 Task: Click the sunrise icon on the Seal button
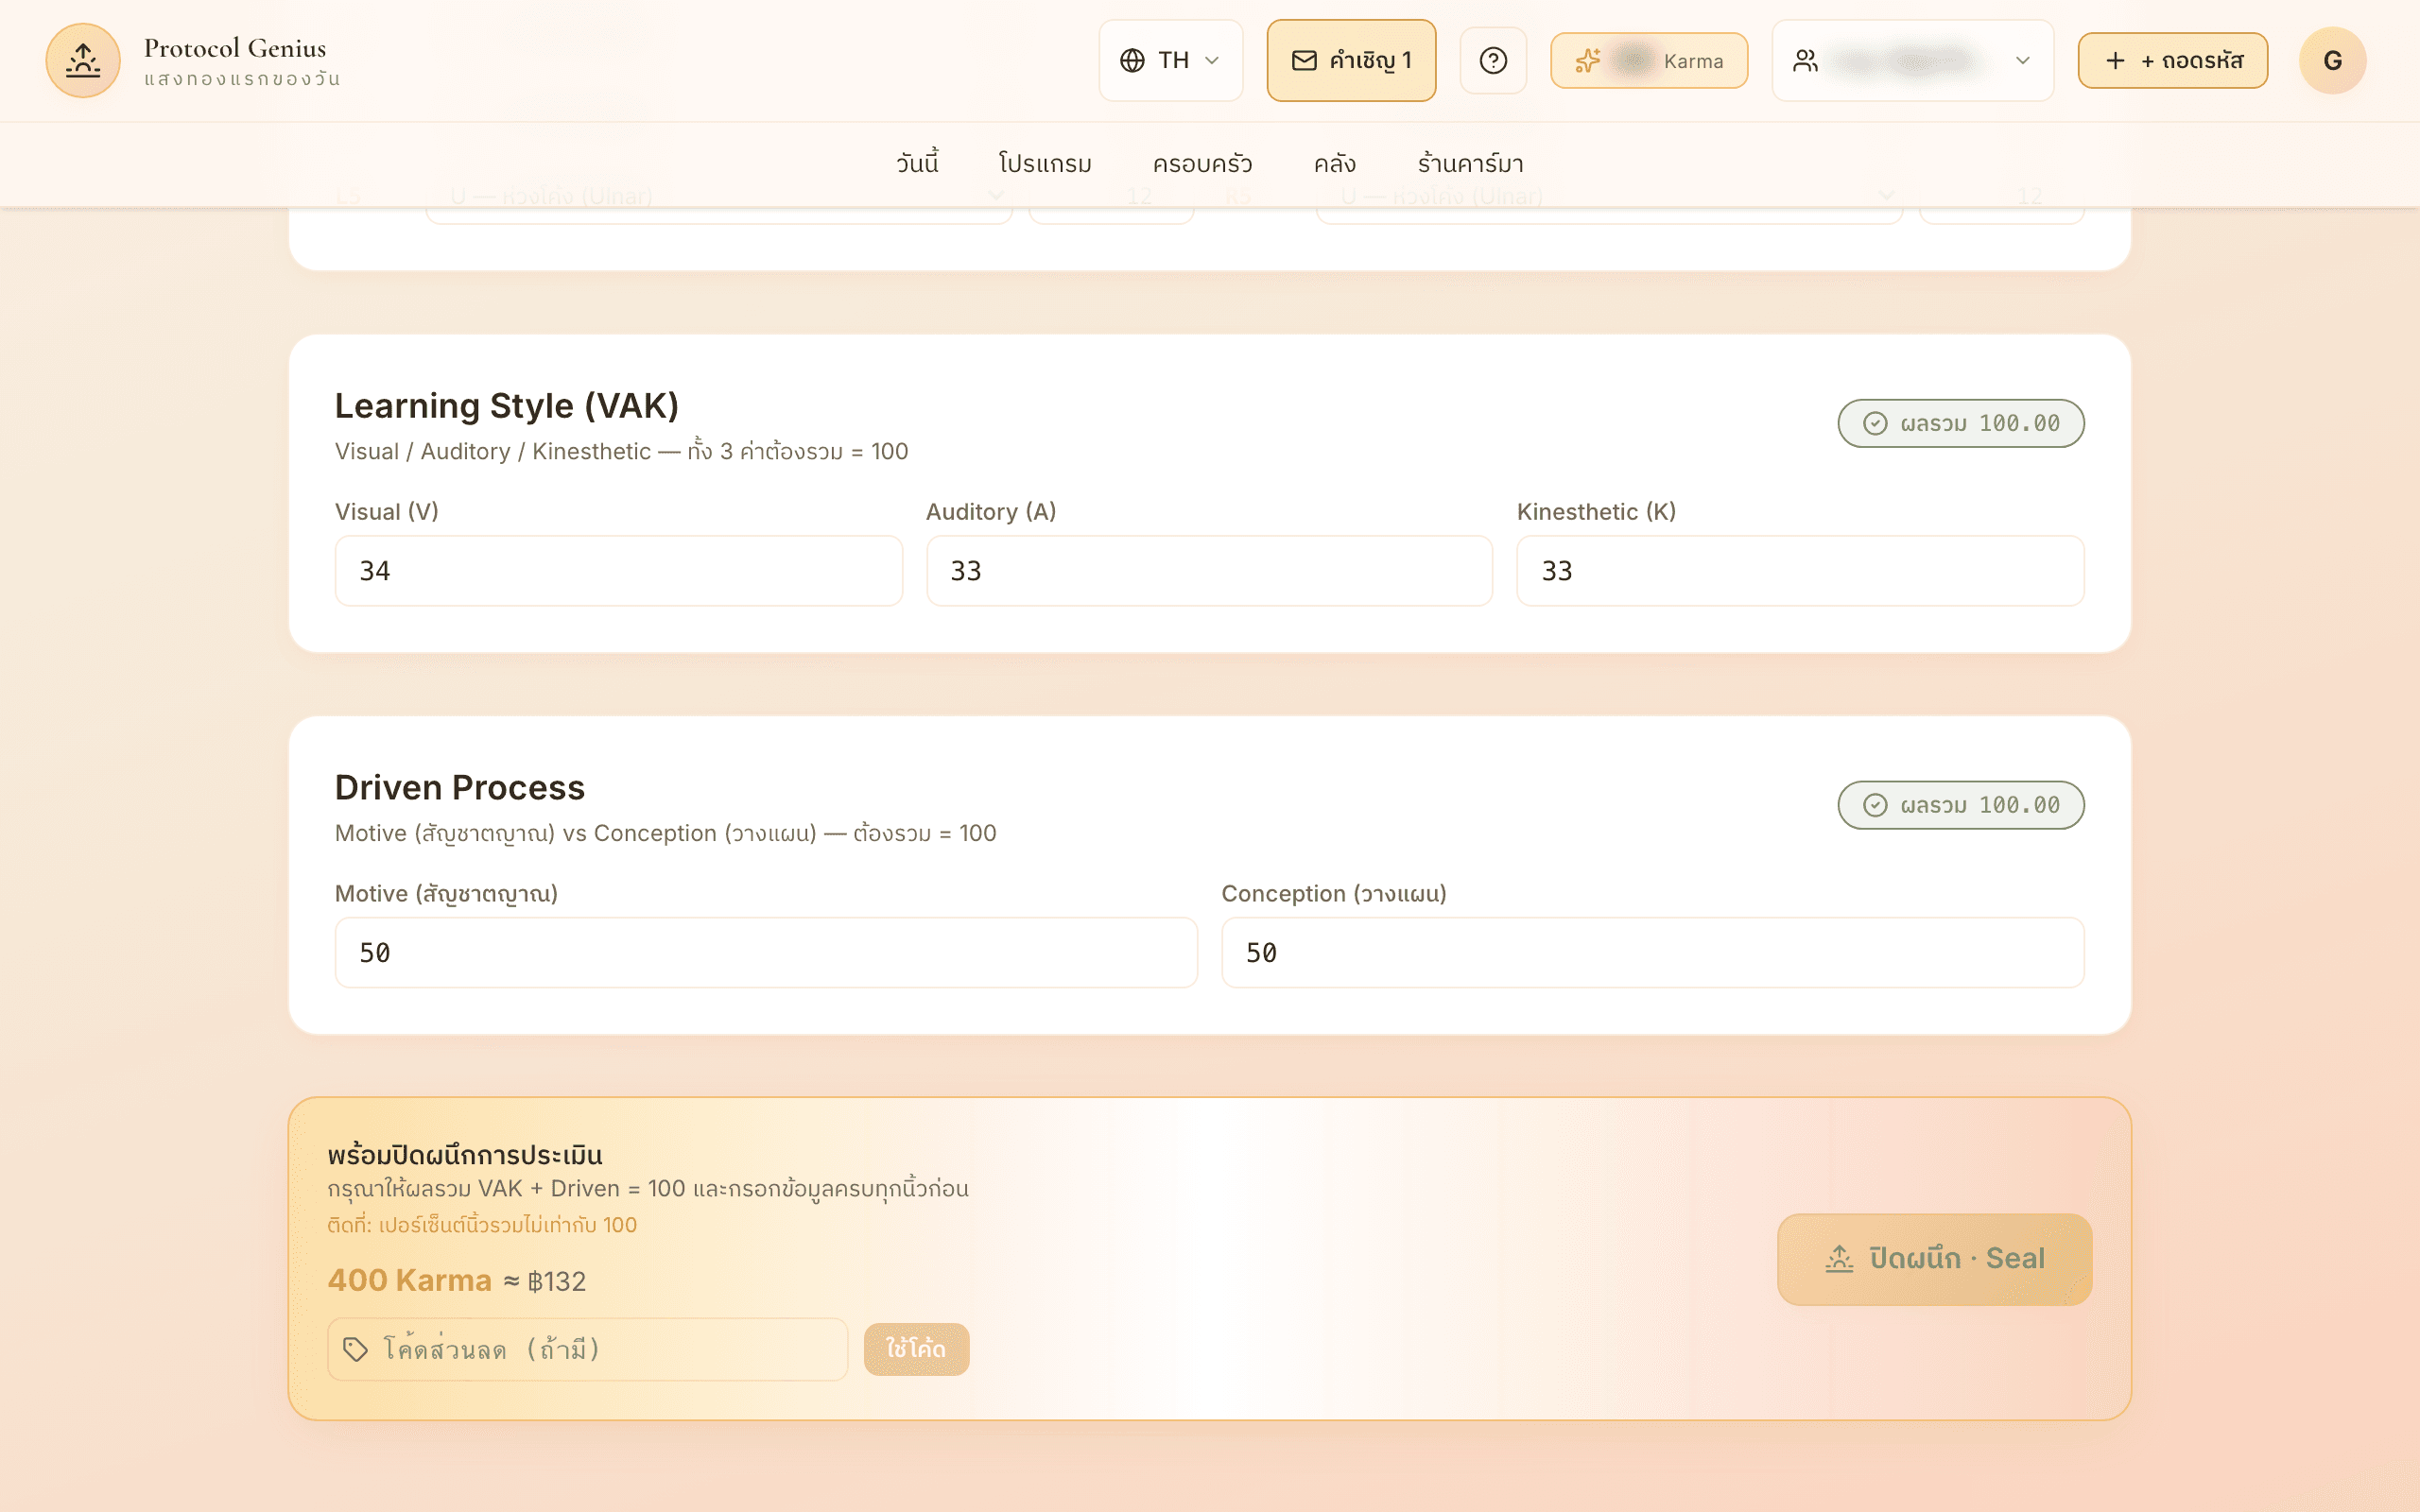(1839, 1259)
